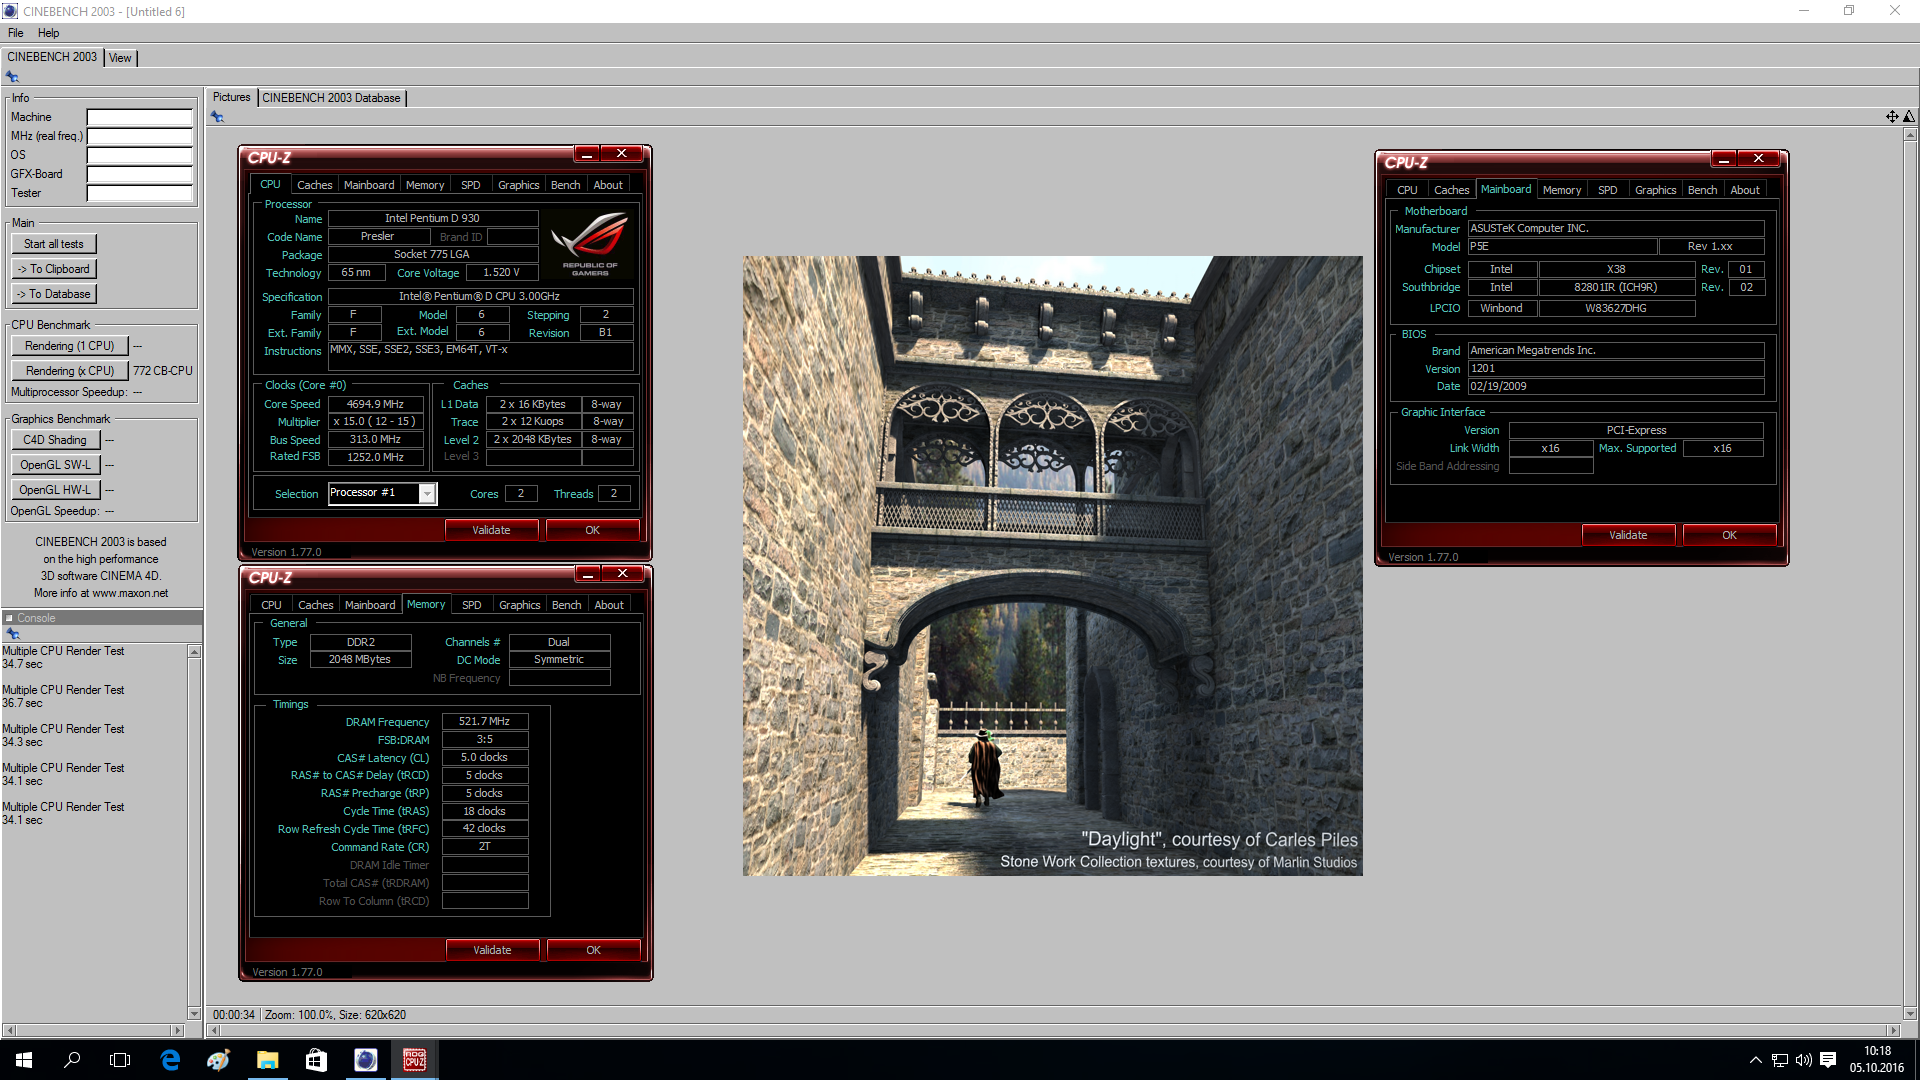Image resolution: width=1920 pixels, height=1080 pixels.
Task: Select the 772 CB-CPU score
Action: (x=163, y=371)
